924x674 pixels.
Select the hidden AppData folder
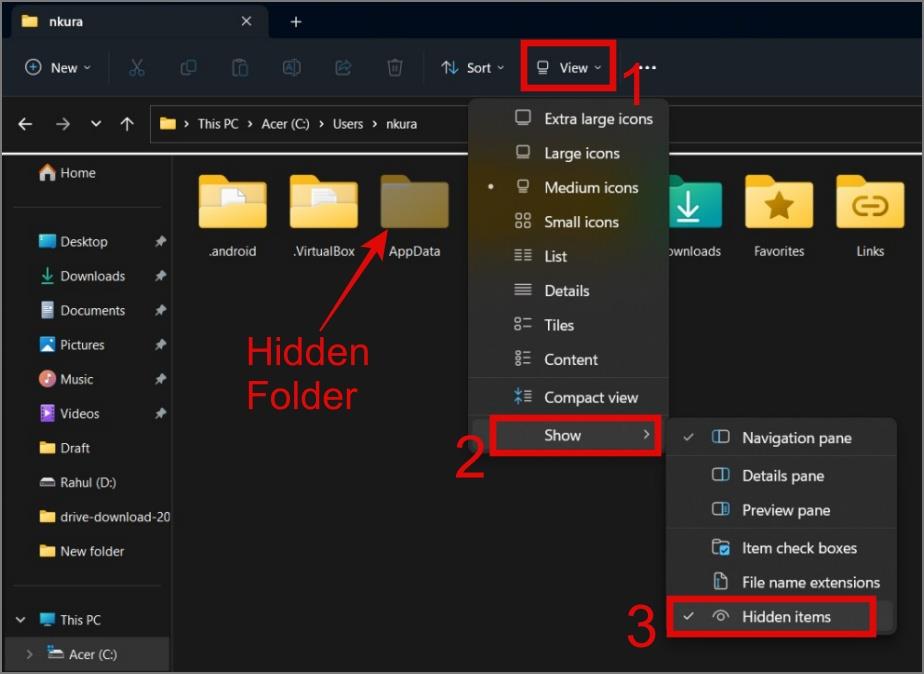click(x=414, y=216)
